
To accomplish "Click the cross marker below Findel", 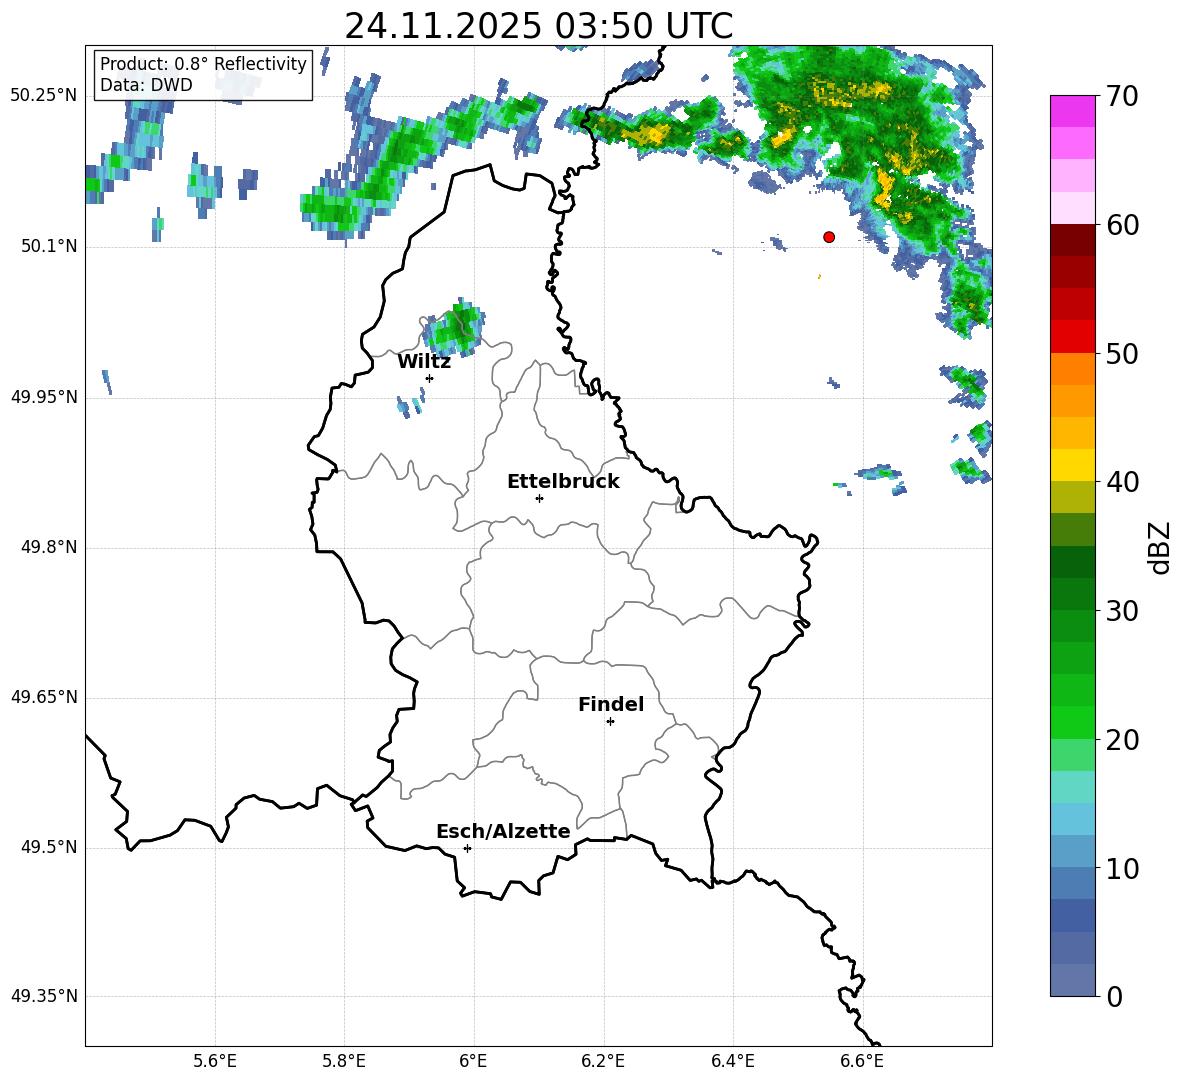I will coord(610,722).
